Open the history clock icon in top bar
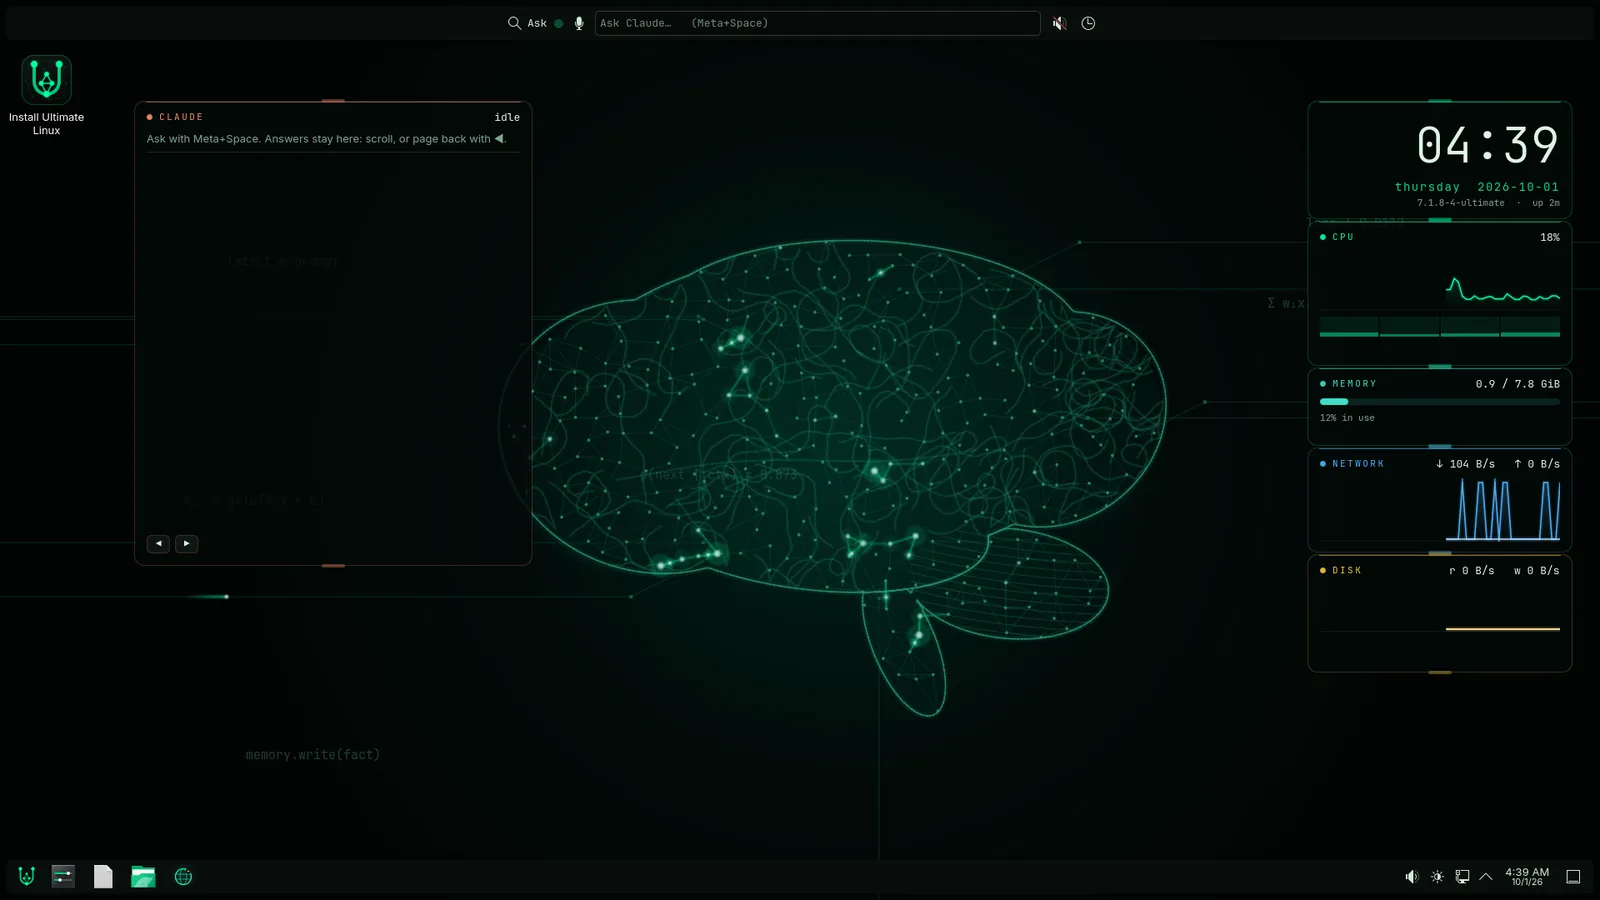 click(1088, 23)
